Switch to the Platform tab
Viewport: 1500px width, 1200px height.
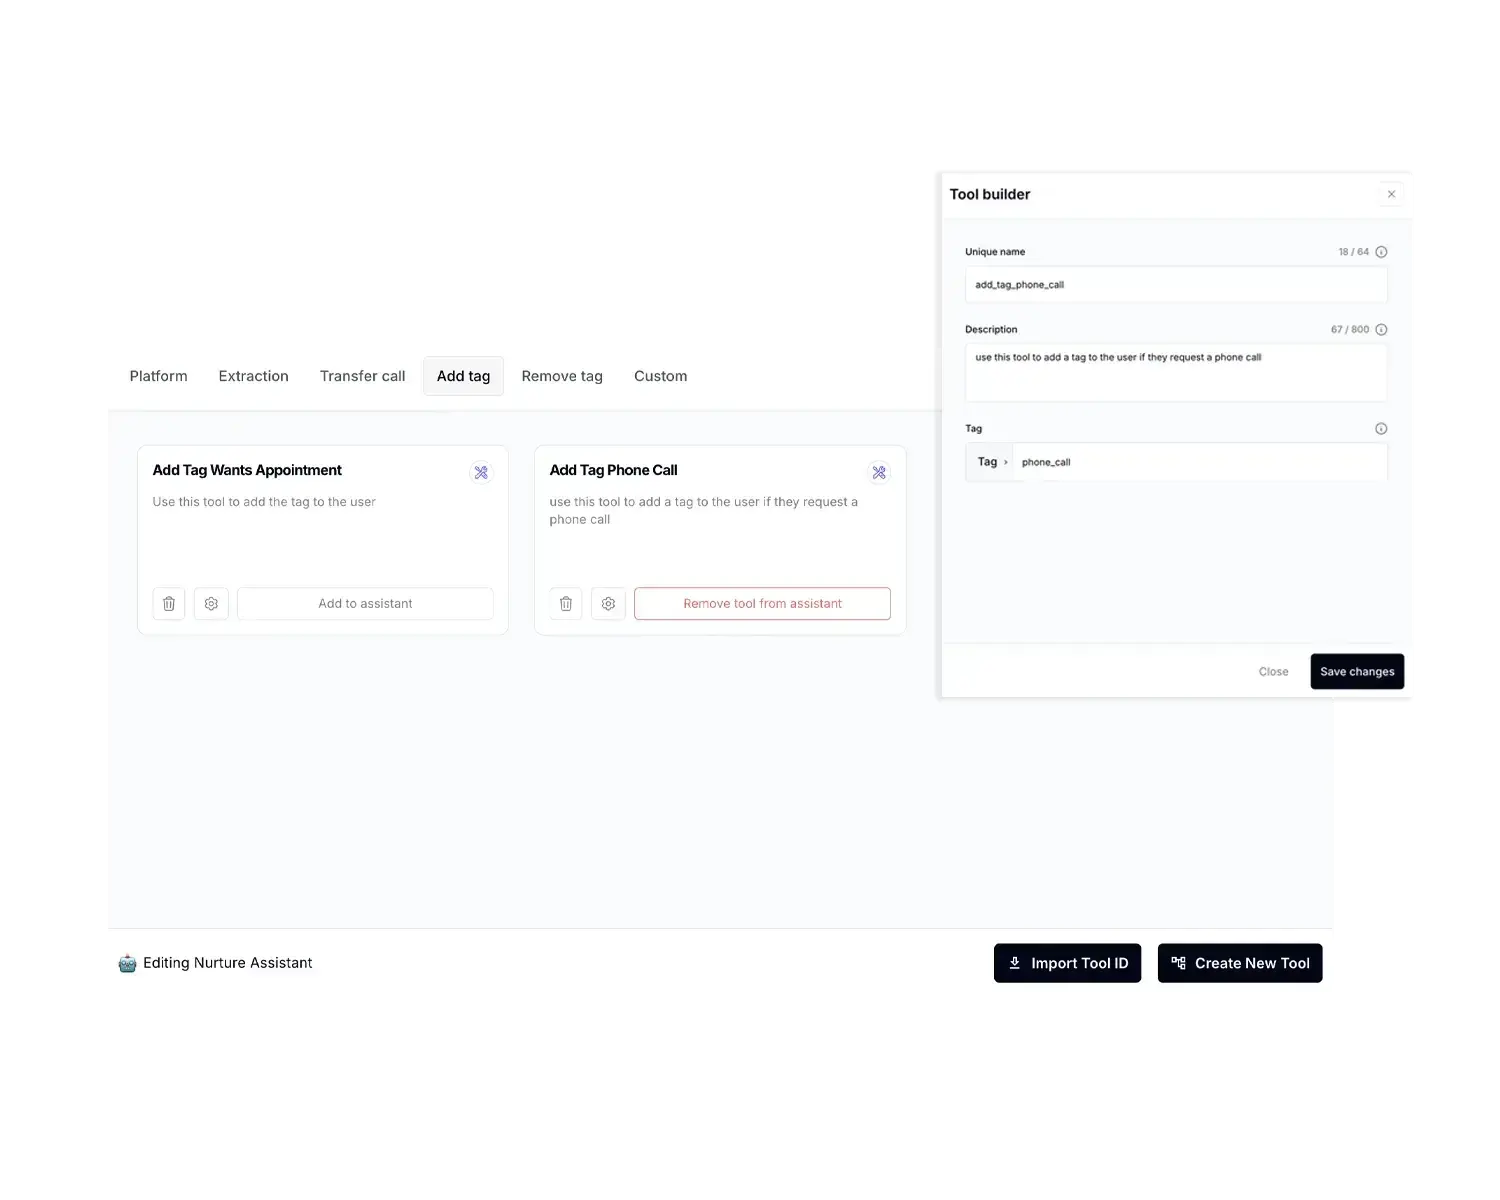158,376
